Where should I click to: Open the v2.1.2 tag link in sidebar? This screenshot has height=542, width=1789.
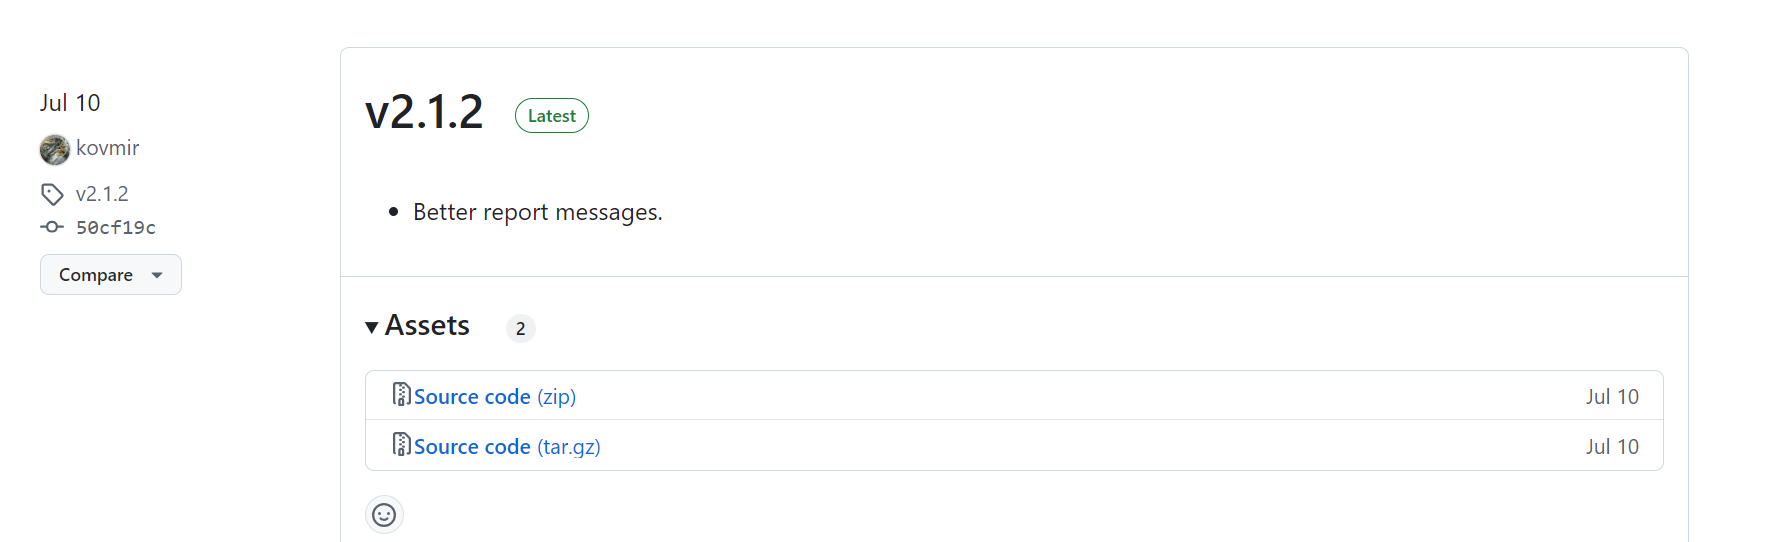102,194
